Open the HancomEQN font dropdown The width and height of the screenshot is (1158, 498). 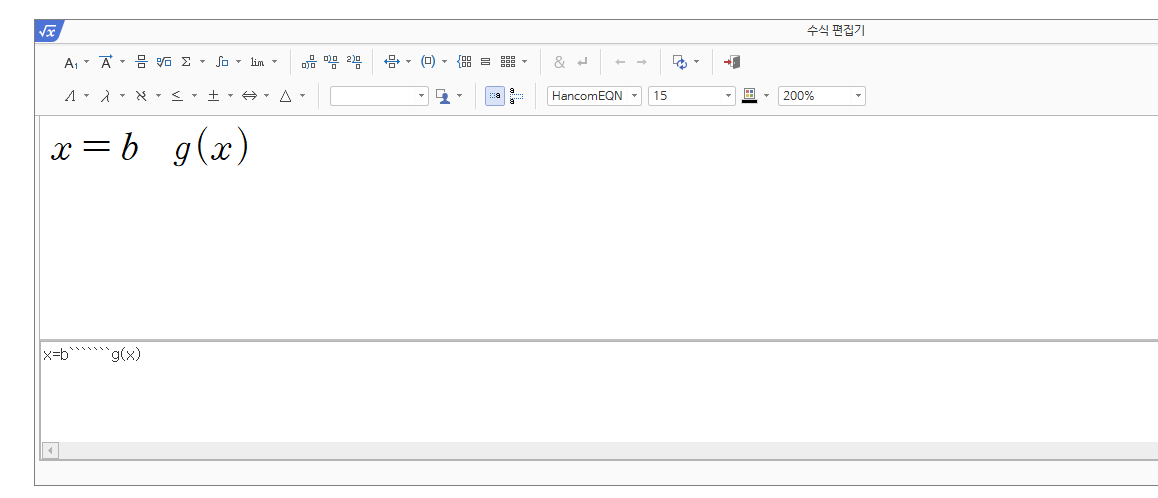point(595,96)
